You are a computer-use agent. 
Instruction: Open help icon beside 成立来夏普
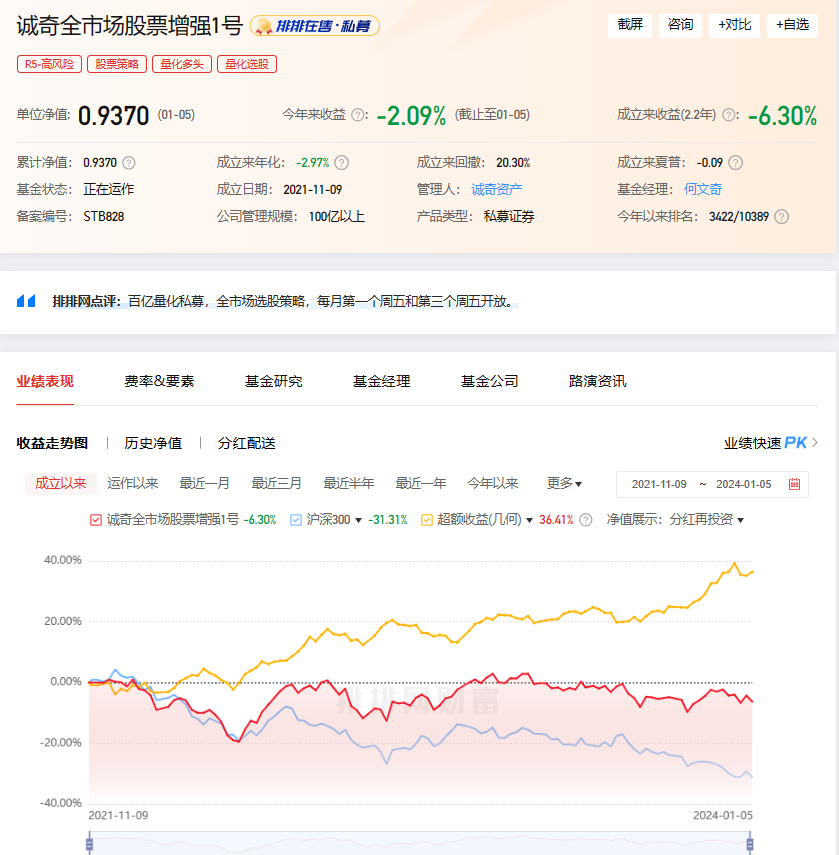(735, 162)
